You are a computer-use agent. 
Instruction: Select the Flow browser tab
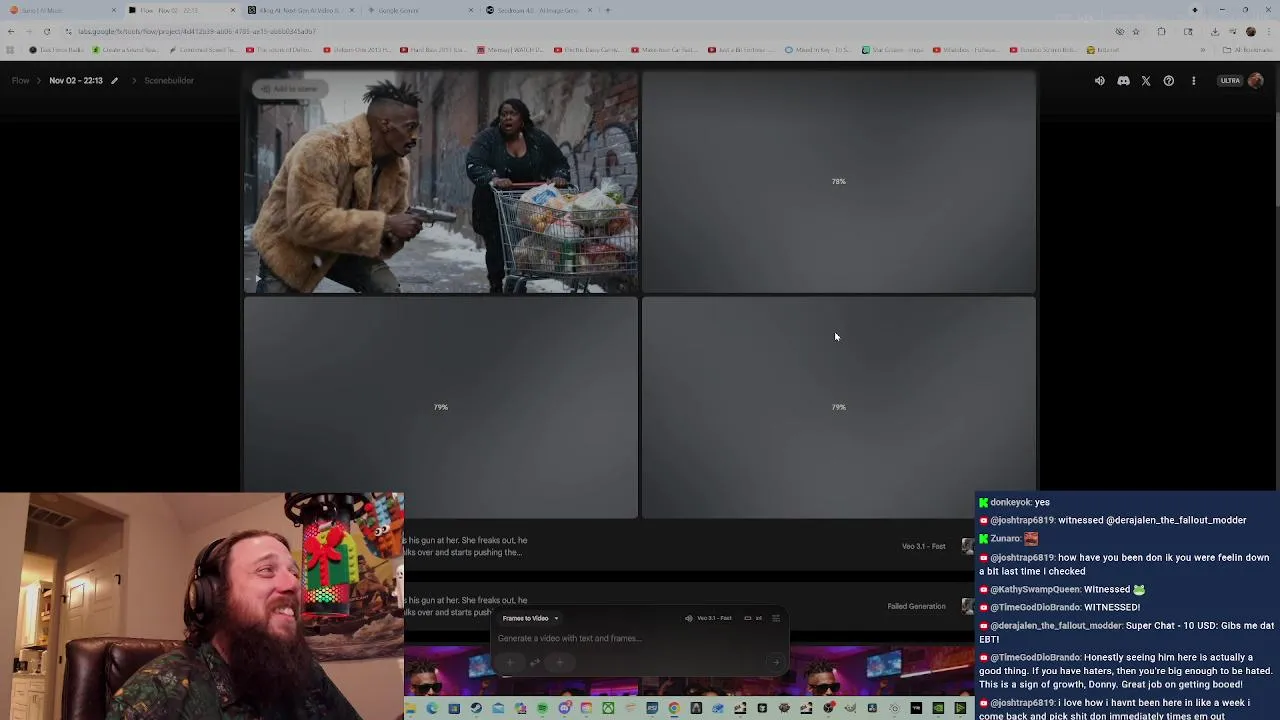[180, 10]
